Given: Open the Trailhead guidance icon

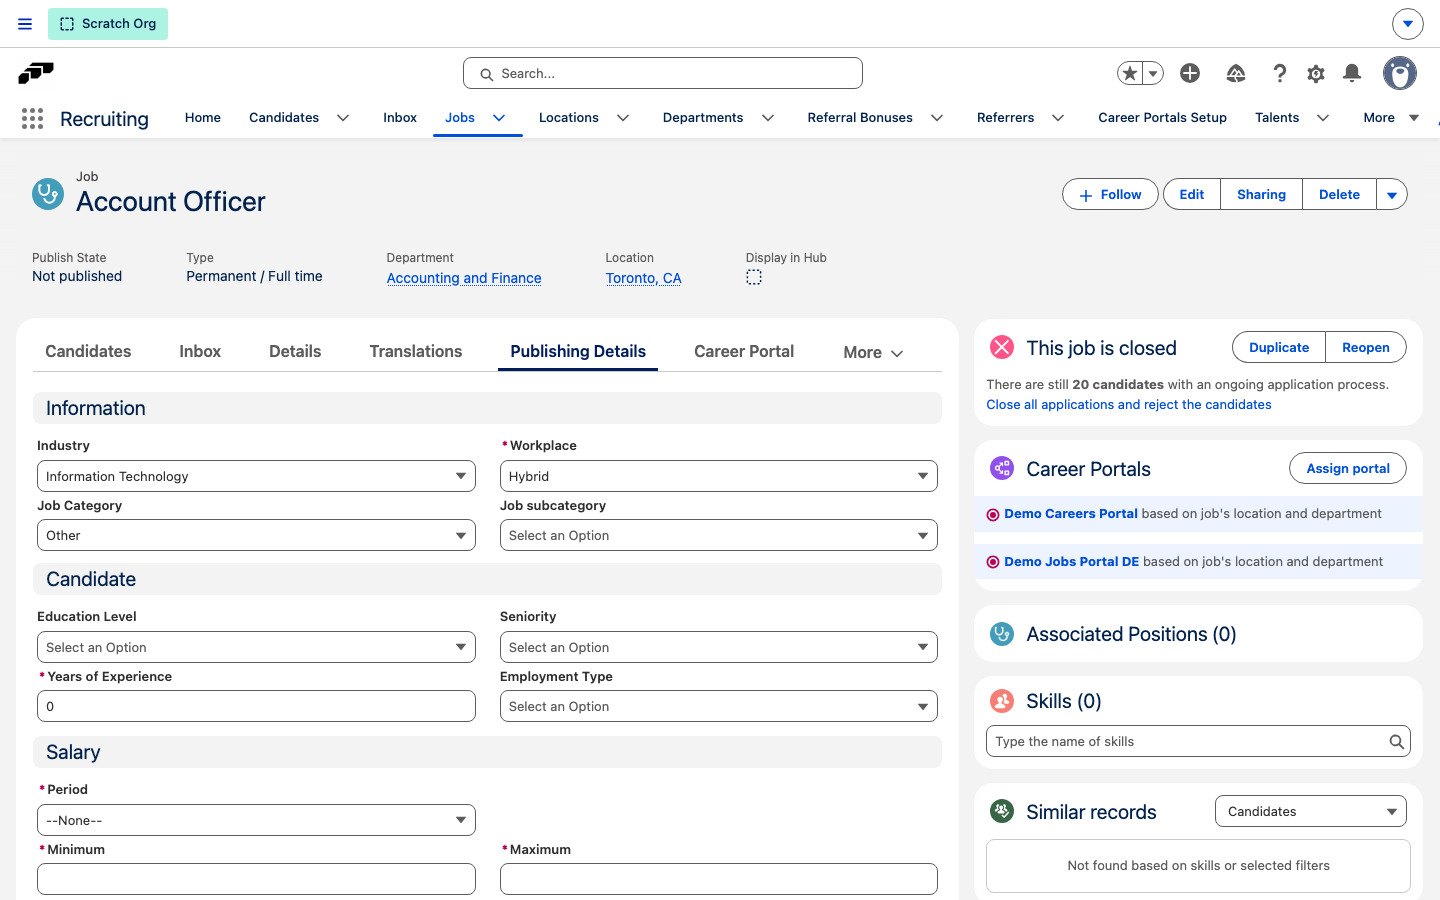Looking at the screenshot, I should coord(1236,73).
